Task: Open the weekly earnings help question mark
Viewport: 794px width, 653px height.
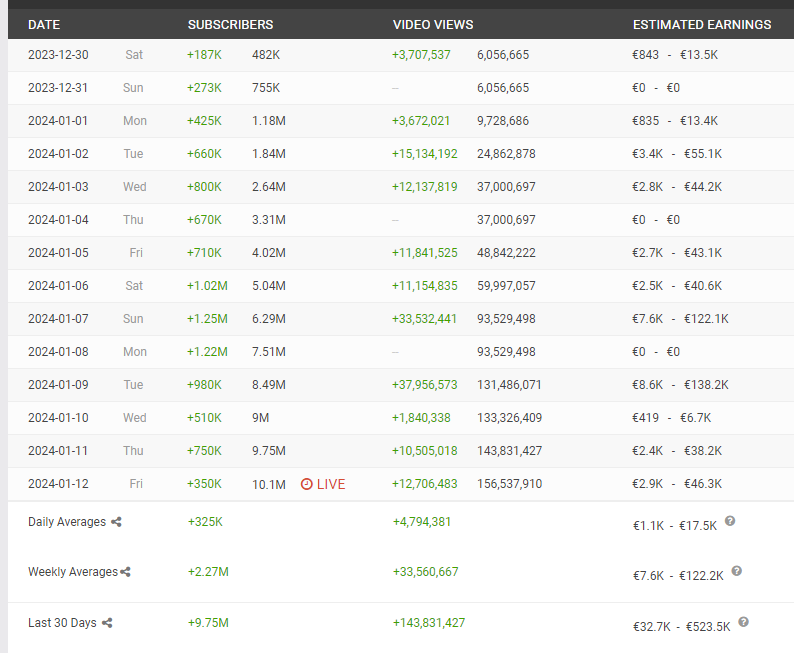Action: [x=737, y=570]
